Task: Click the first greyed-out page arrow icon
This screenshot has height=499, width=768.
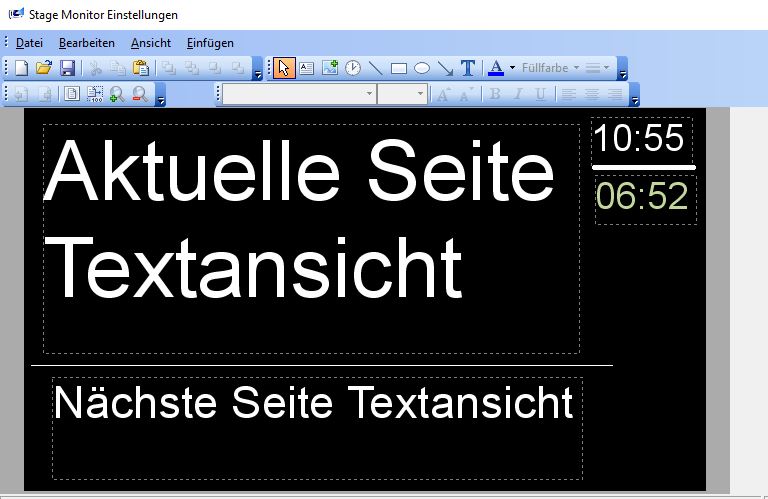Action: [21, 94]
